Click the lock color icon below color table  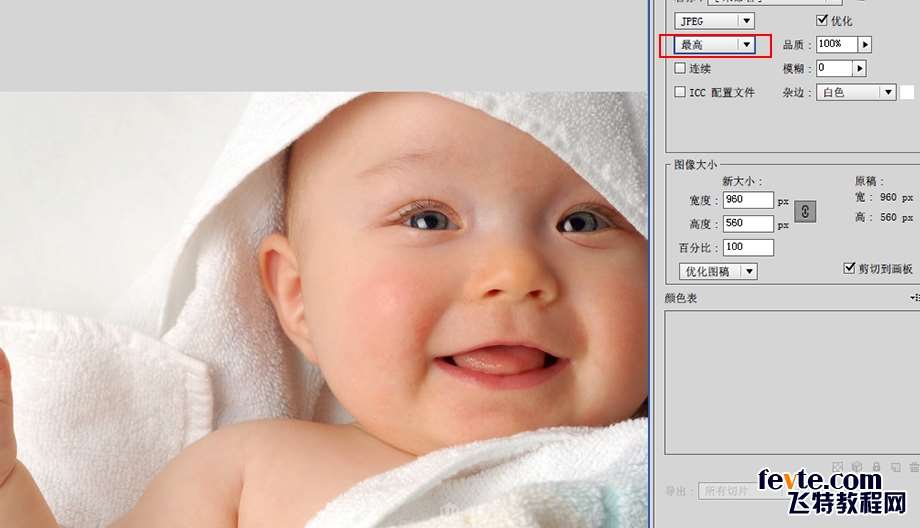point(876,466)
